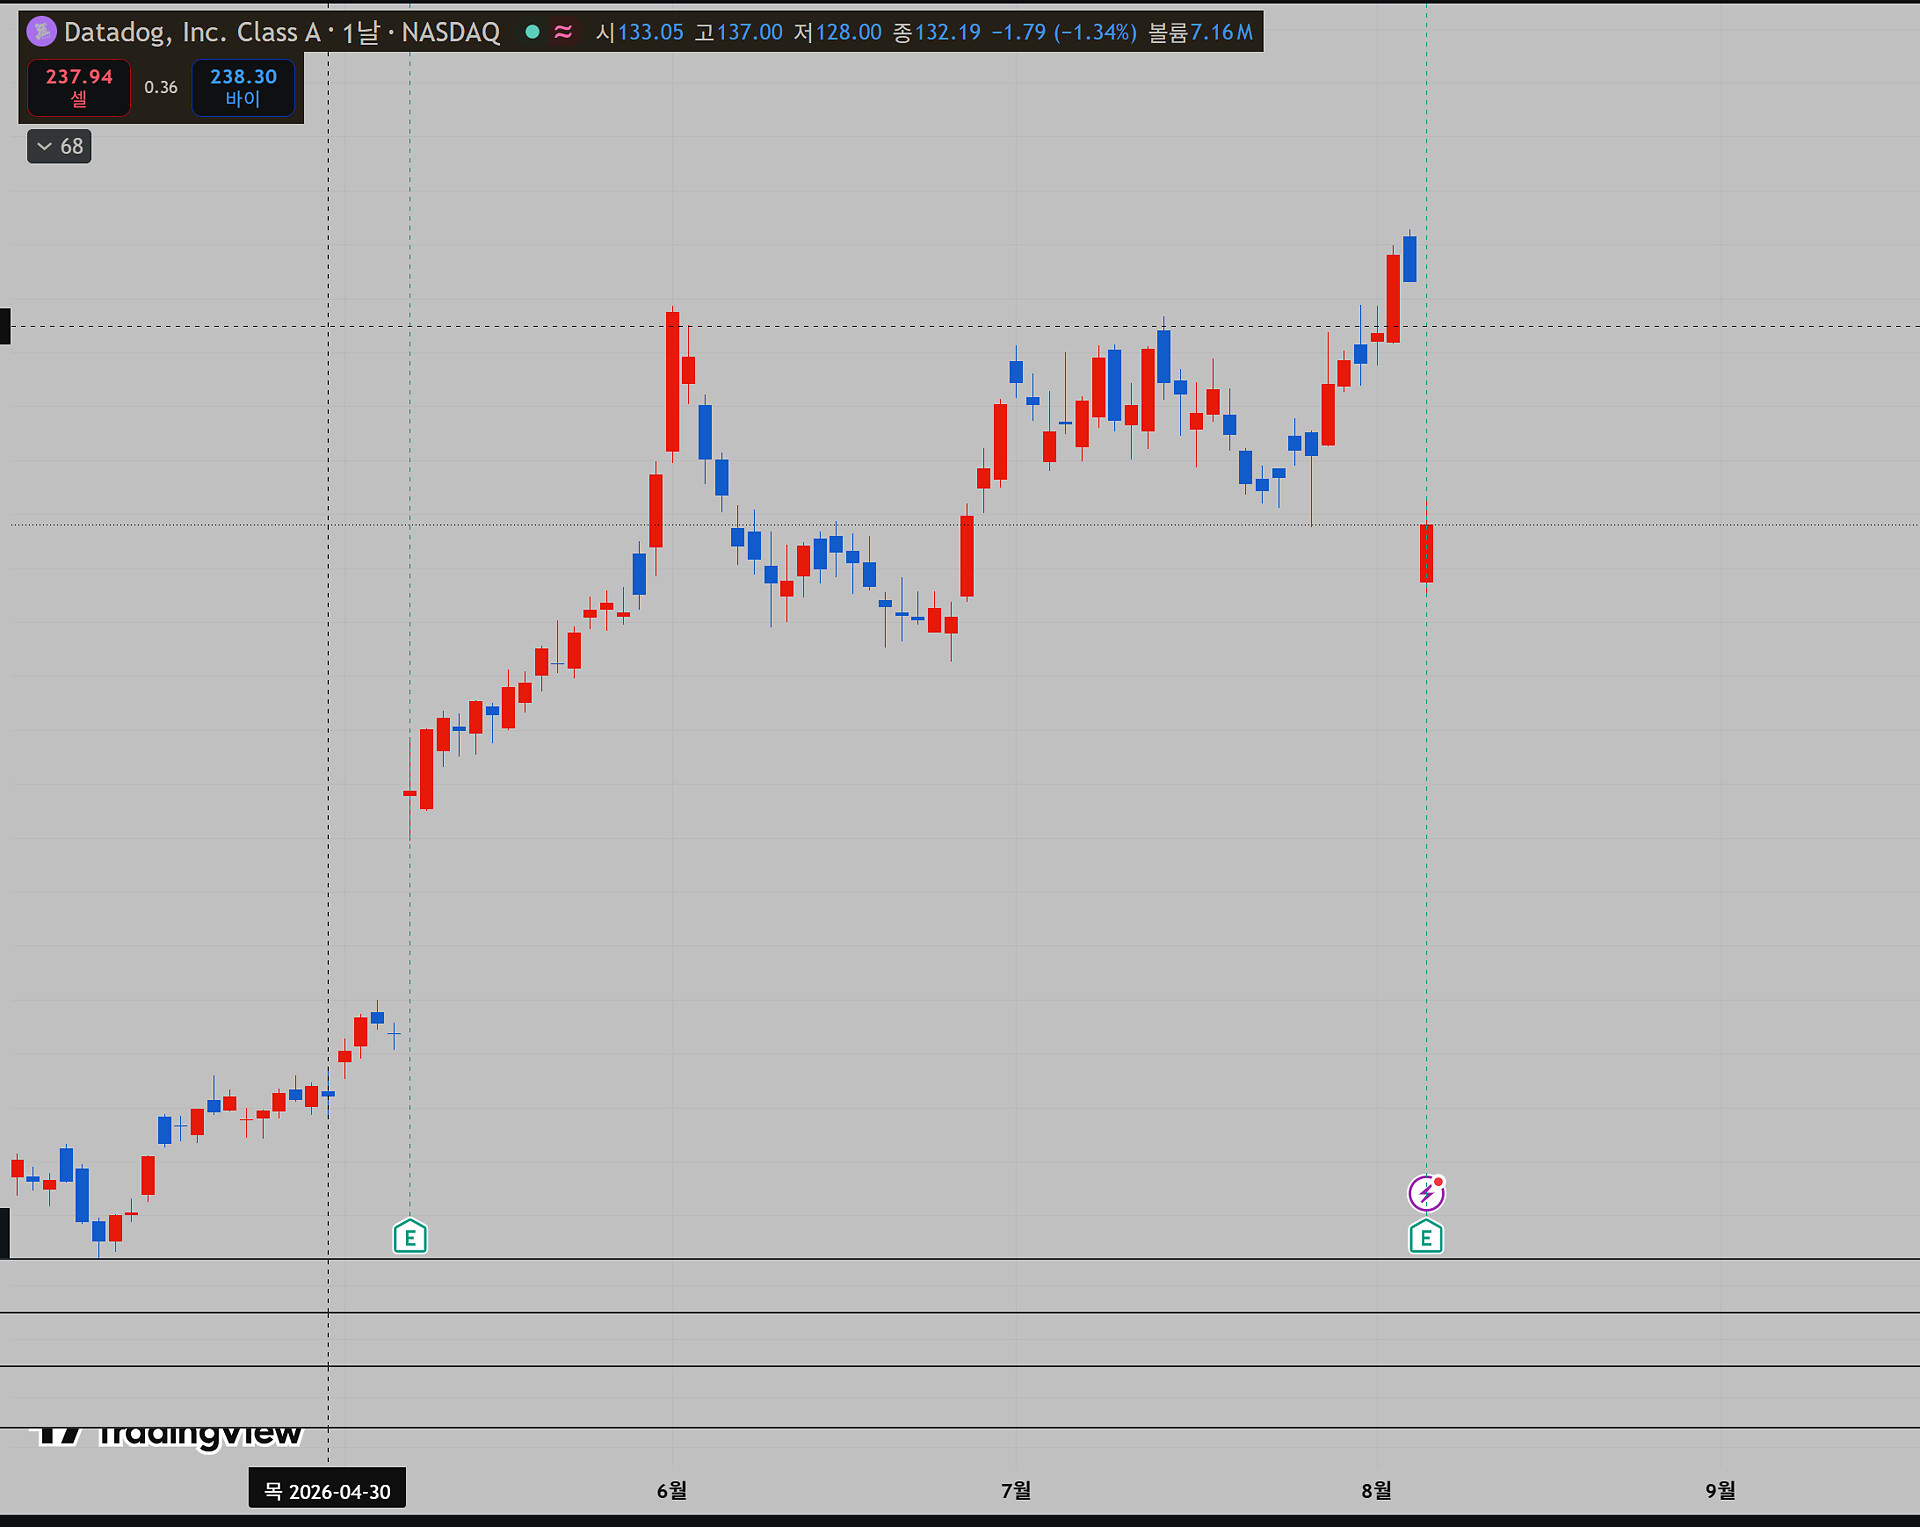
Task: Click the last red candle in August
Action: pos(1426,553)
